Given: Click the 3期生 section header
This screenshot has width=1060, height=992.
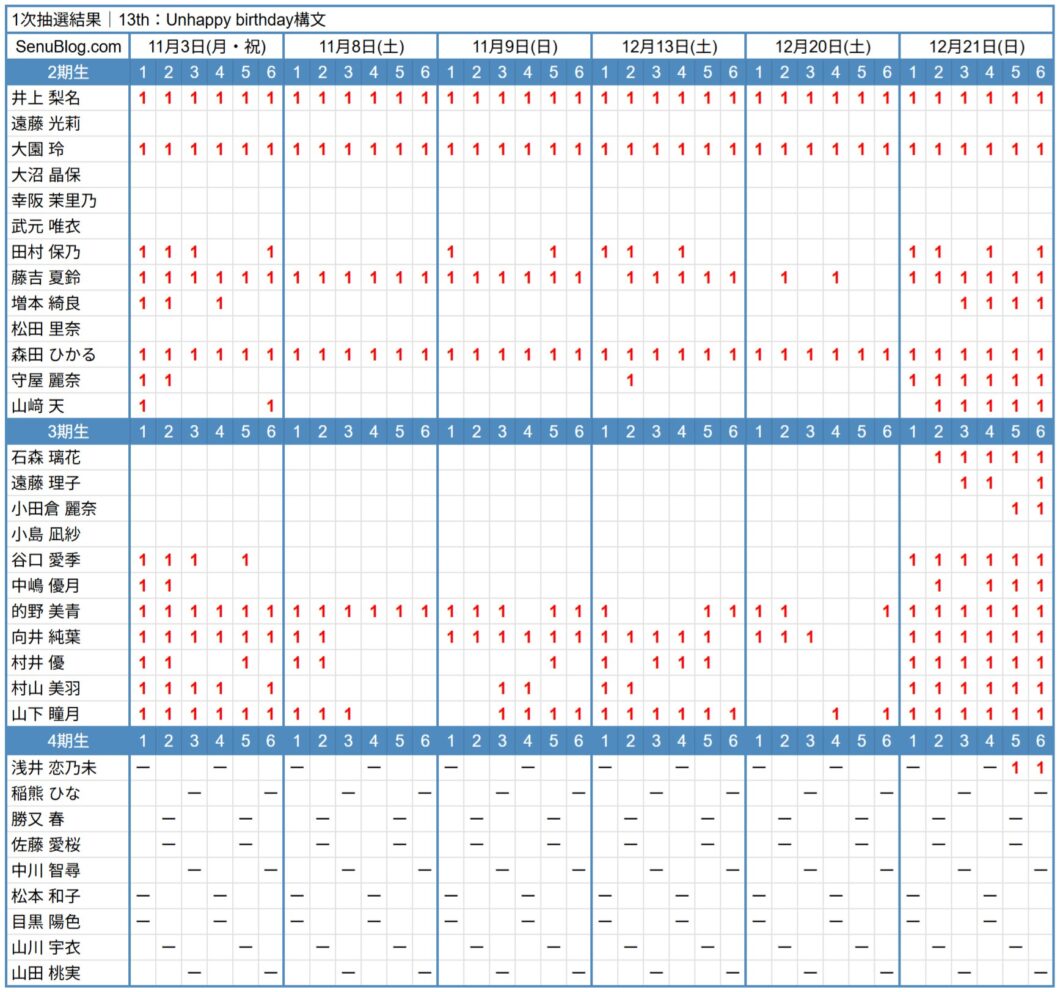Looking at the screenshot, I should [68, 432].
